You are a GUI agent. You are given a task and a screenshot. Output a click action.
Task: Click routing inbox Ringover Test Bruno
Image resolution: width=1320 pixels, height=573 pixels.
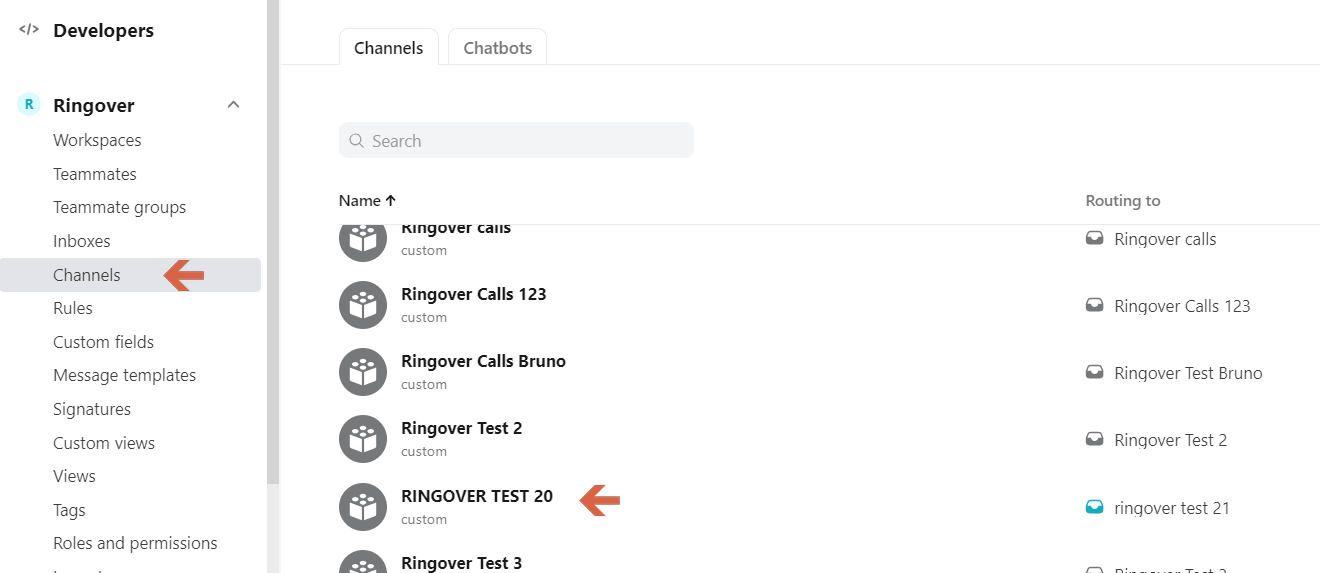pyautogui.click(x=1189, y=373)
